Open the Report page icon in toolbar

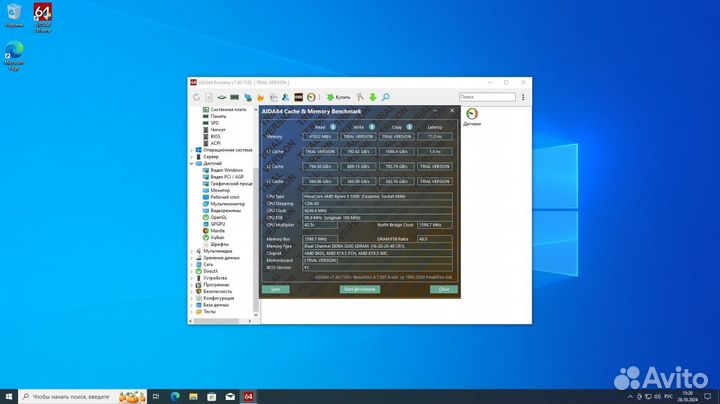[209, 97]
